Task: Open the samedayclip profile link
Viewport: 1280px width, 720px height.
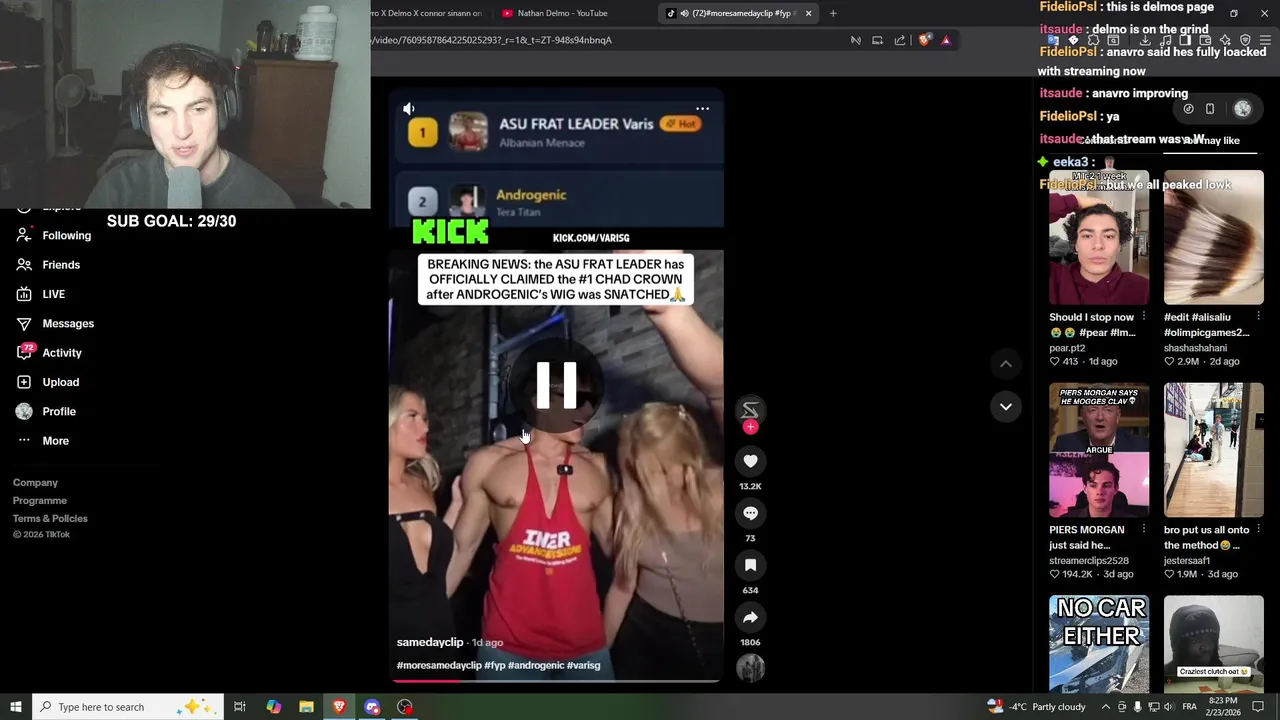Action: (x=430, y=642)
